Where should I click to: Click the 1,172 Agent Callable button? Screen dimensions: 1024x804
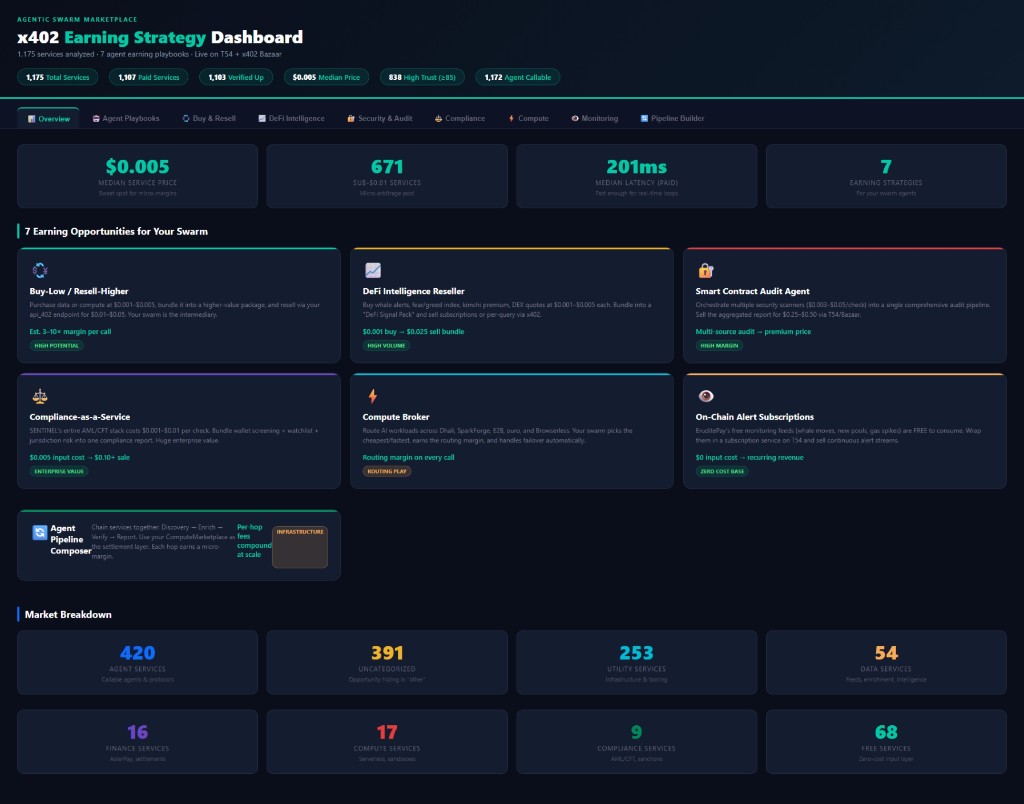pos(517,76)
